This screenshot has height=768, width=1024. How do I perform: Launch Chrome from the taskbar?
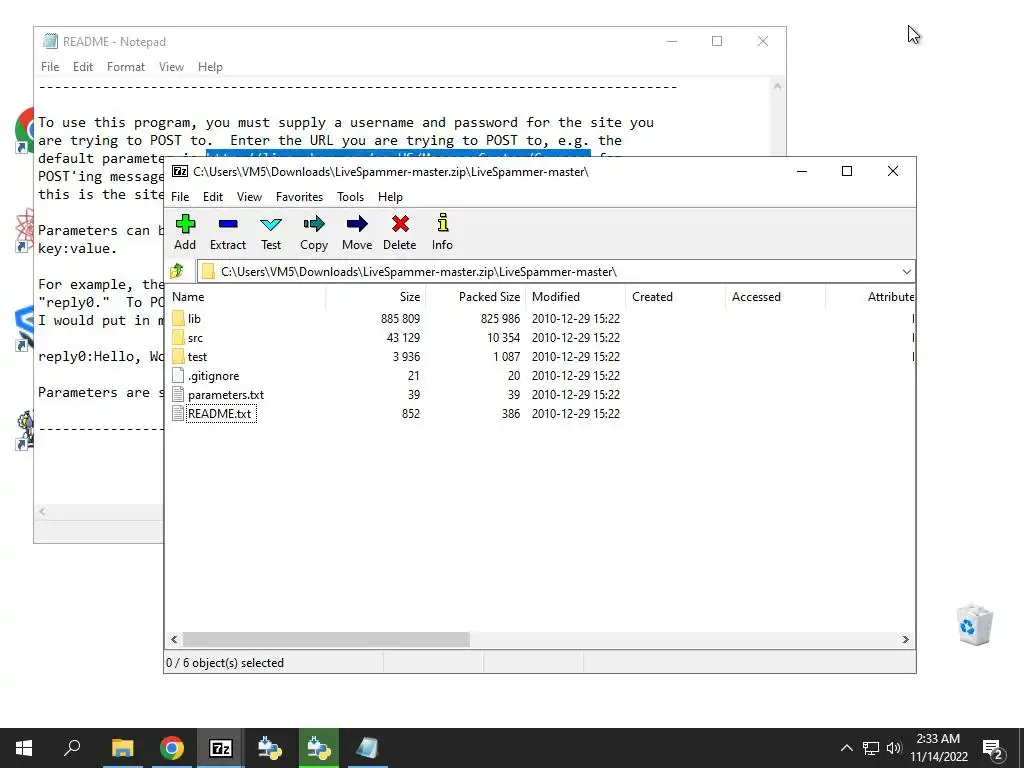click(172, 748)
